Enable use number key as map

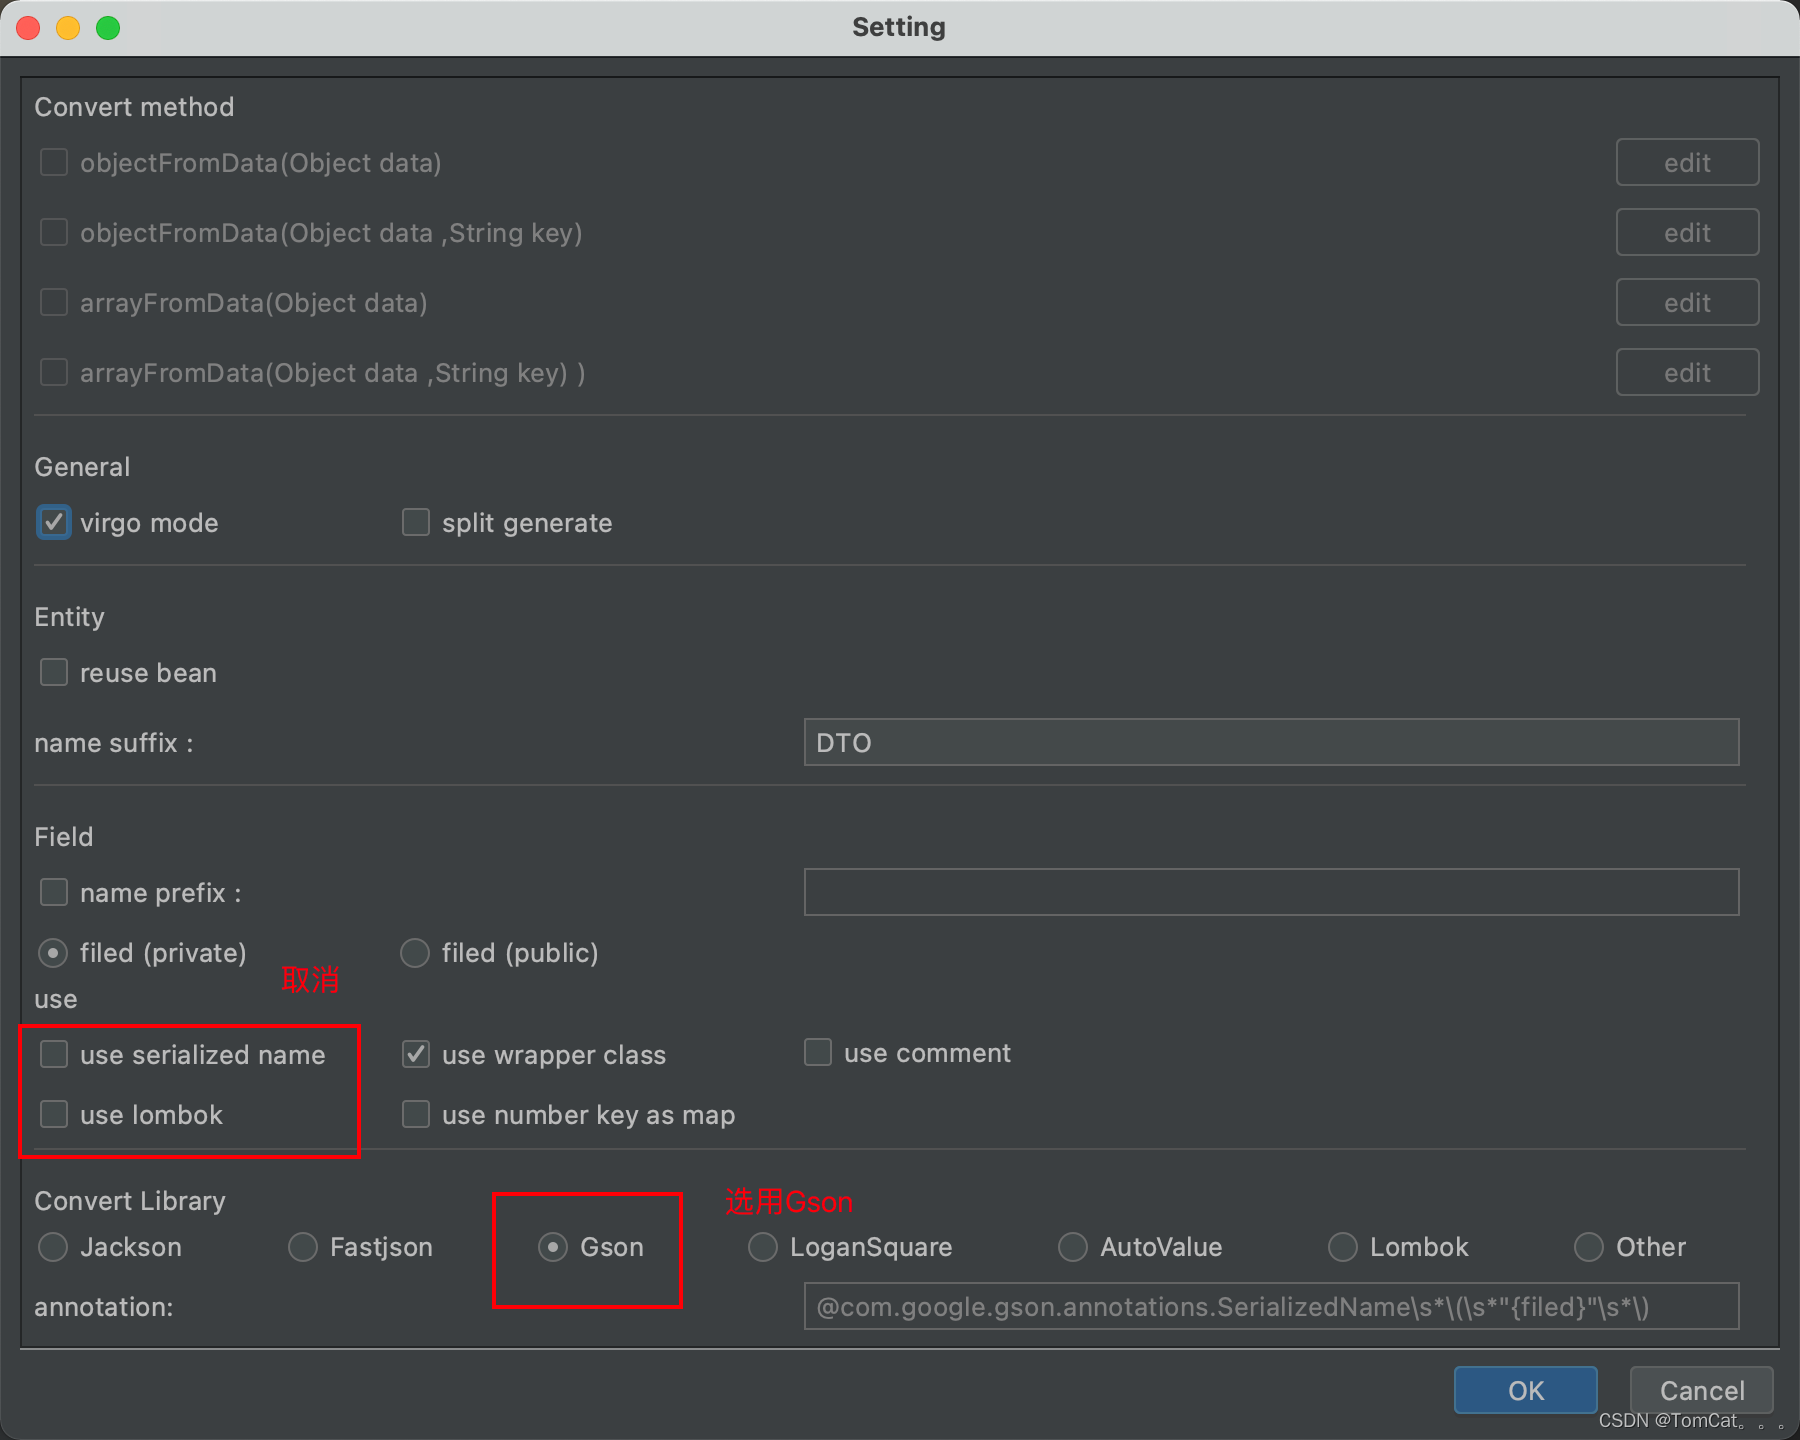pyautogui.click(x=415, y=1114)
